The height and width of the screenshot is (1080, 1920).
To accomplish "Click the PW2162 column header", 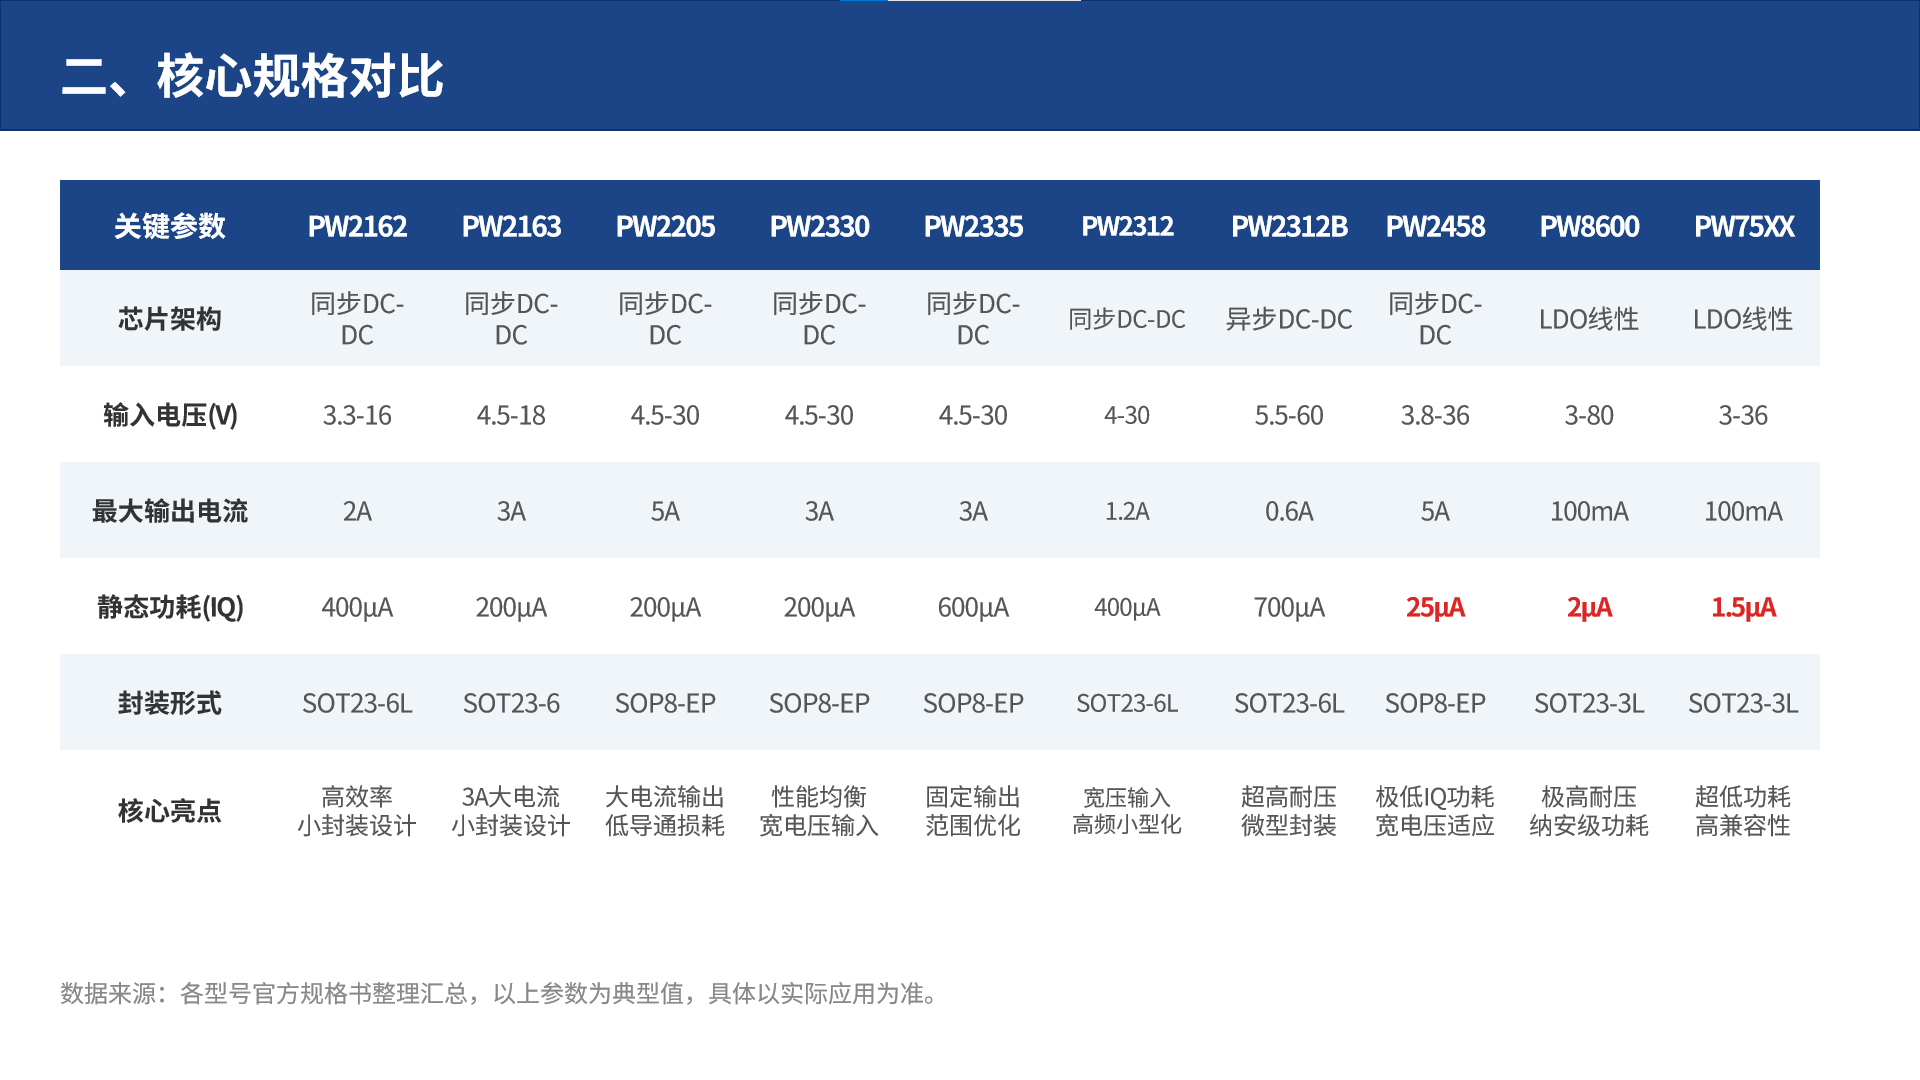I will point(357,226).
